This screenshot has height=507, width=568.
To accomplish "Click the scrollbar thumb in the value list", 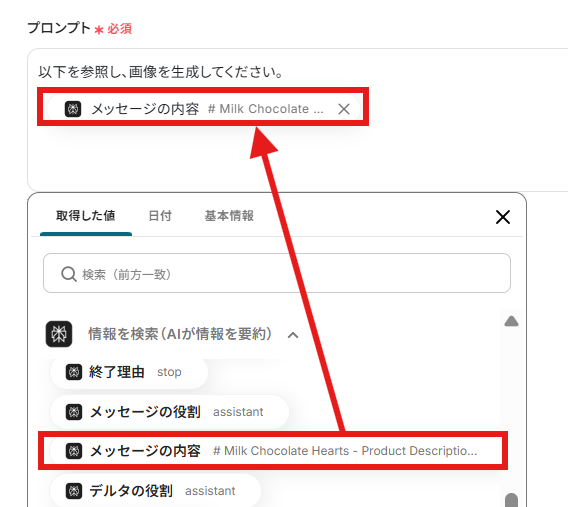I will pos(511,500).
